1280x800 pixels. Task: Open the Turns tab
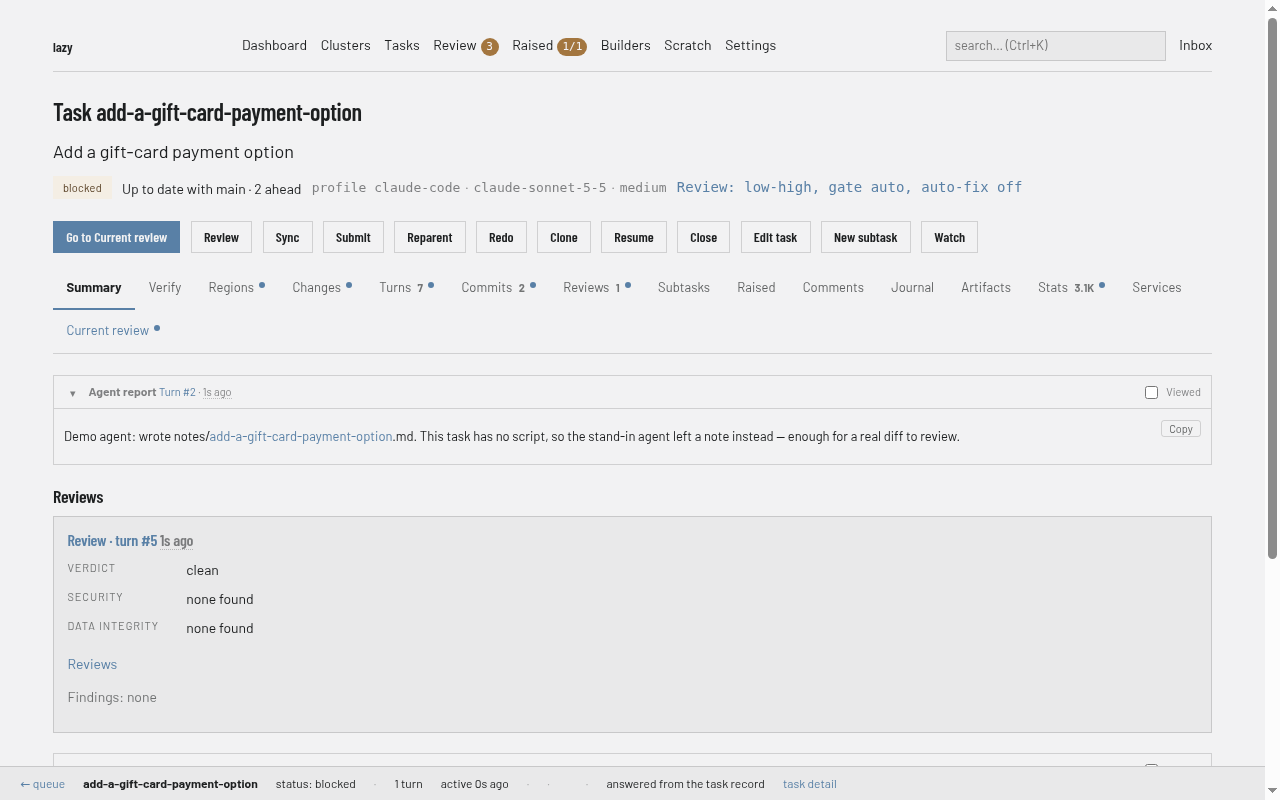[x=406, y=287]
